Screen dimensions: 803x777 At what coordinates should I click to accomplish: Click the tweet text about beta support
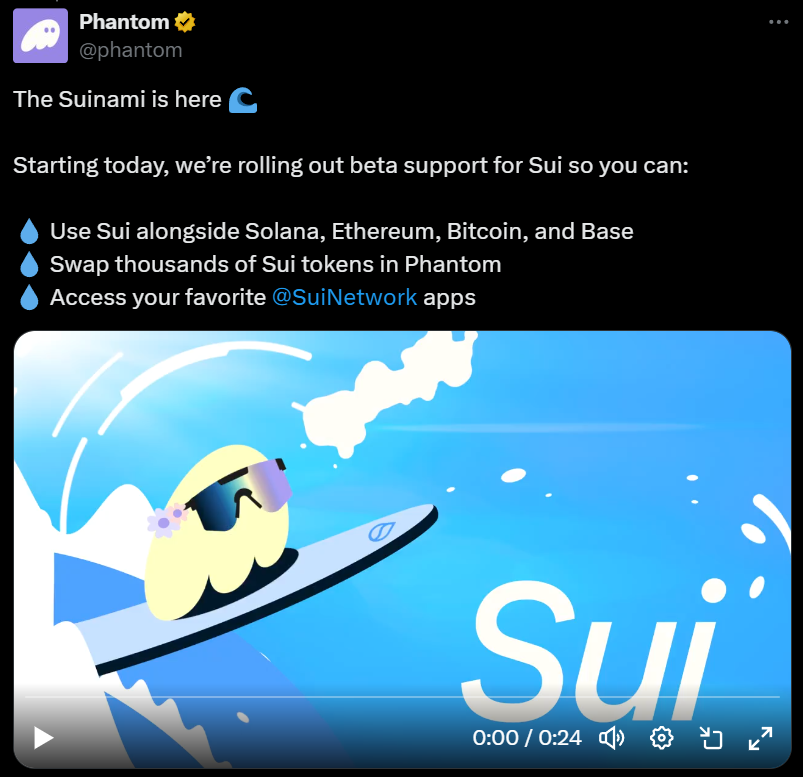351,165
